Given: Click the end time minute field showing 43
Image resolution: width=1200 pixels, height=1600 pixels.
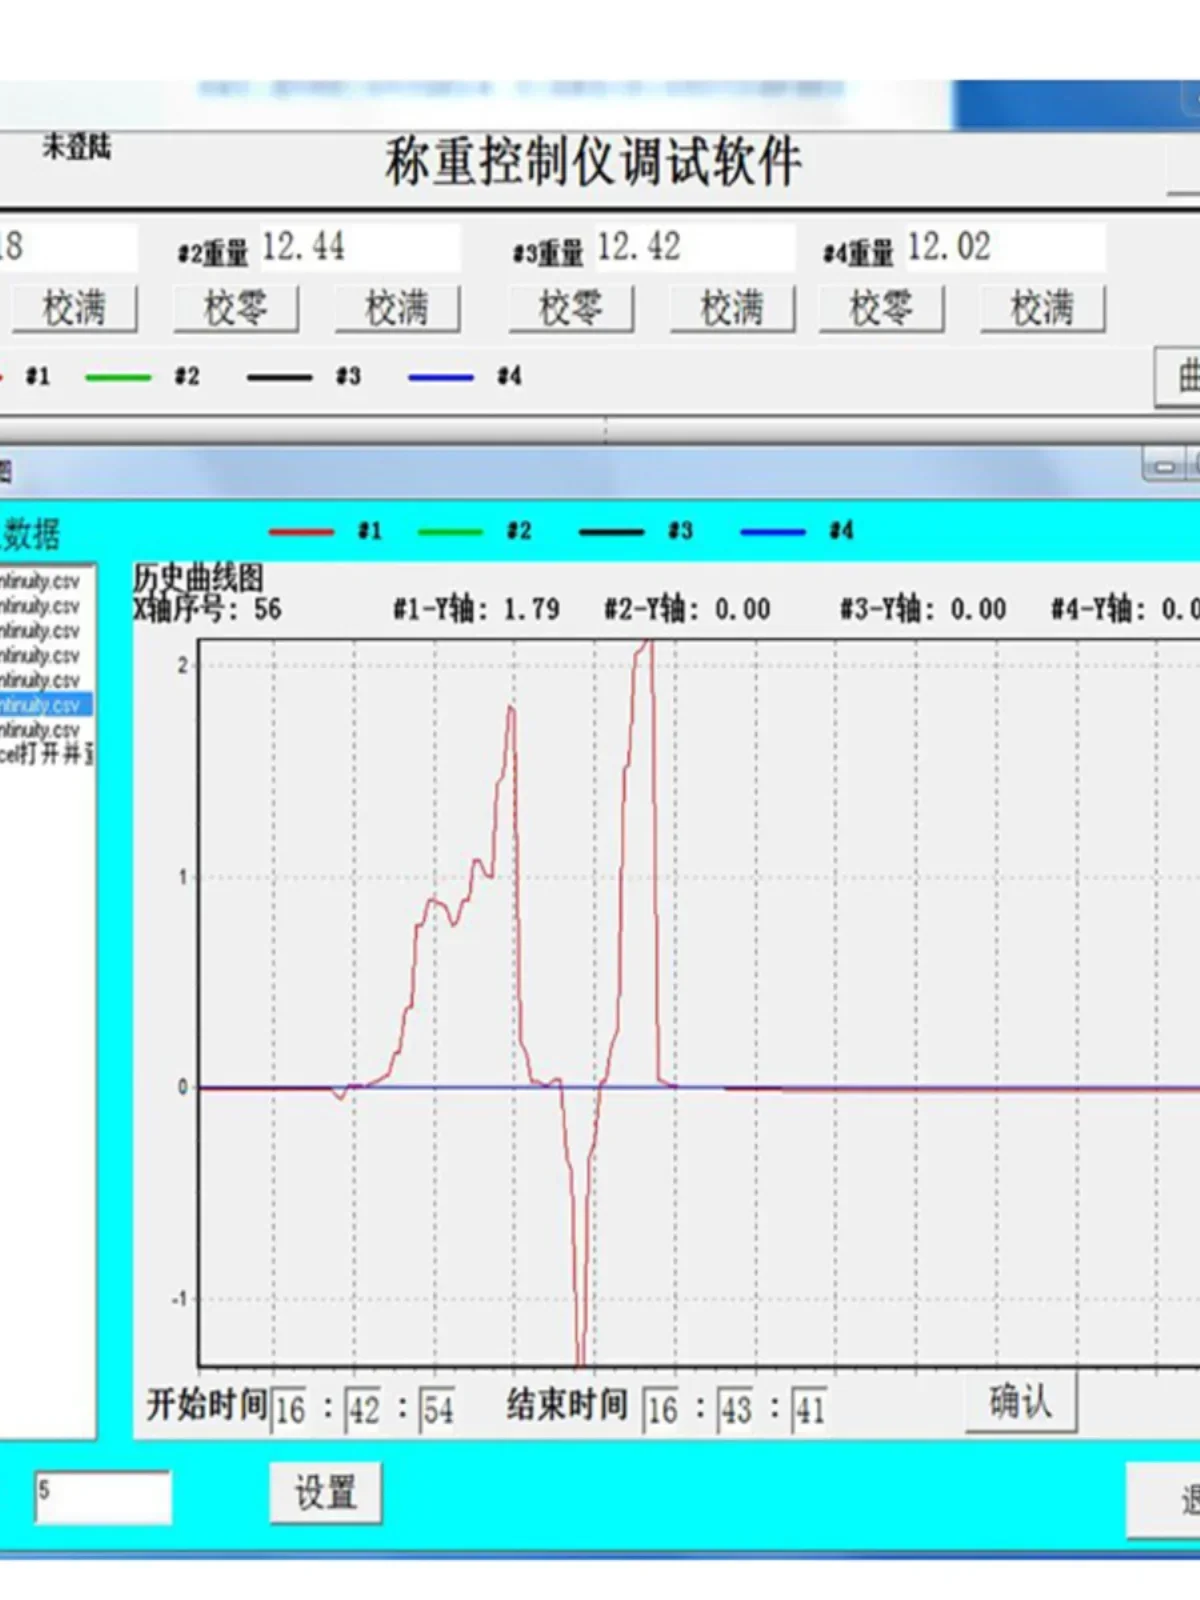Looking at the screenshot, I should 736,1410.
